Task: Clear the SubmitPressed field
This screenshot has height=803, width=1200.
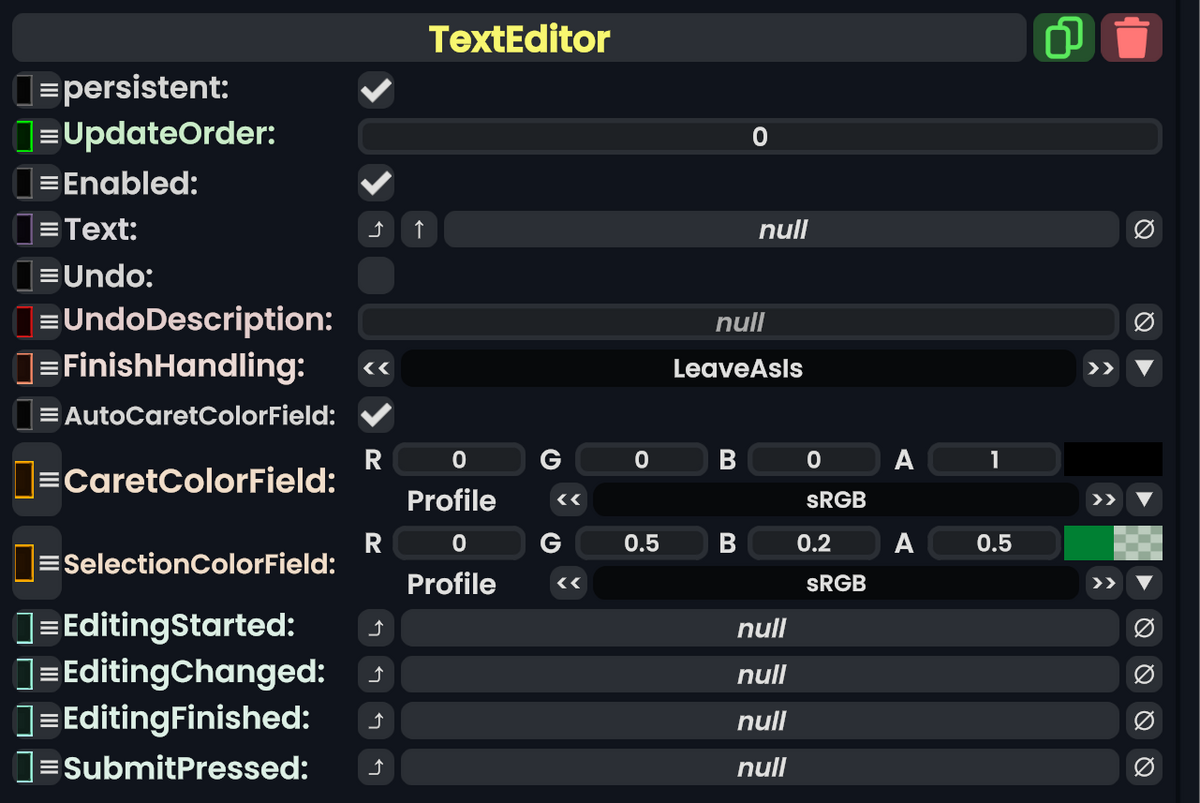Action: 1144,767
